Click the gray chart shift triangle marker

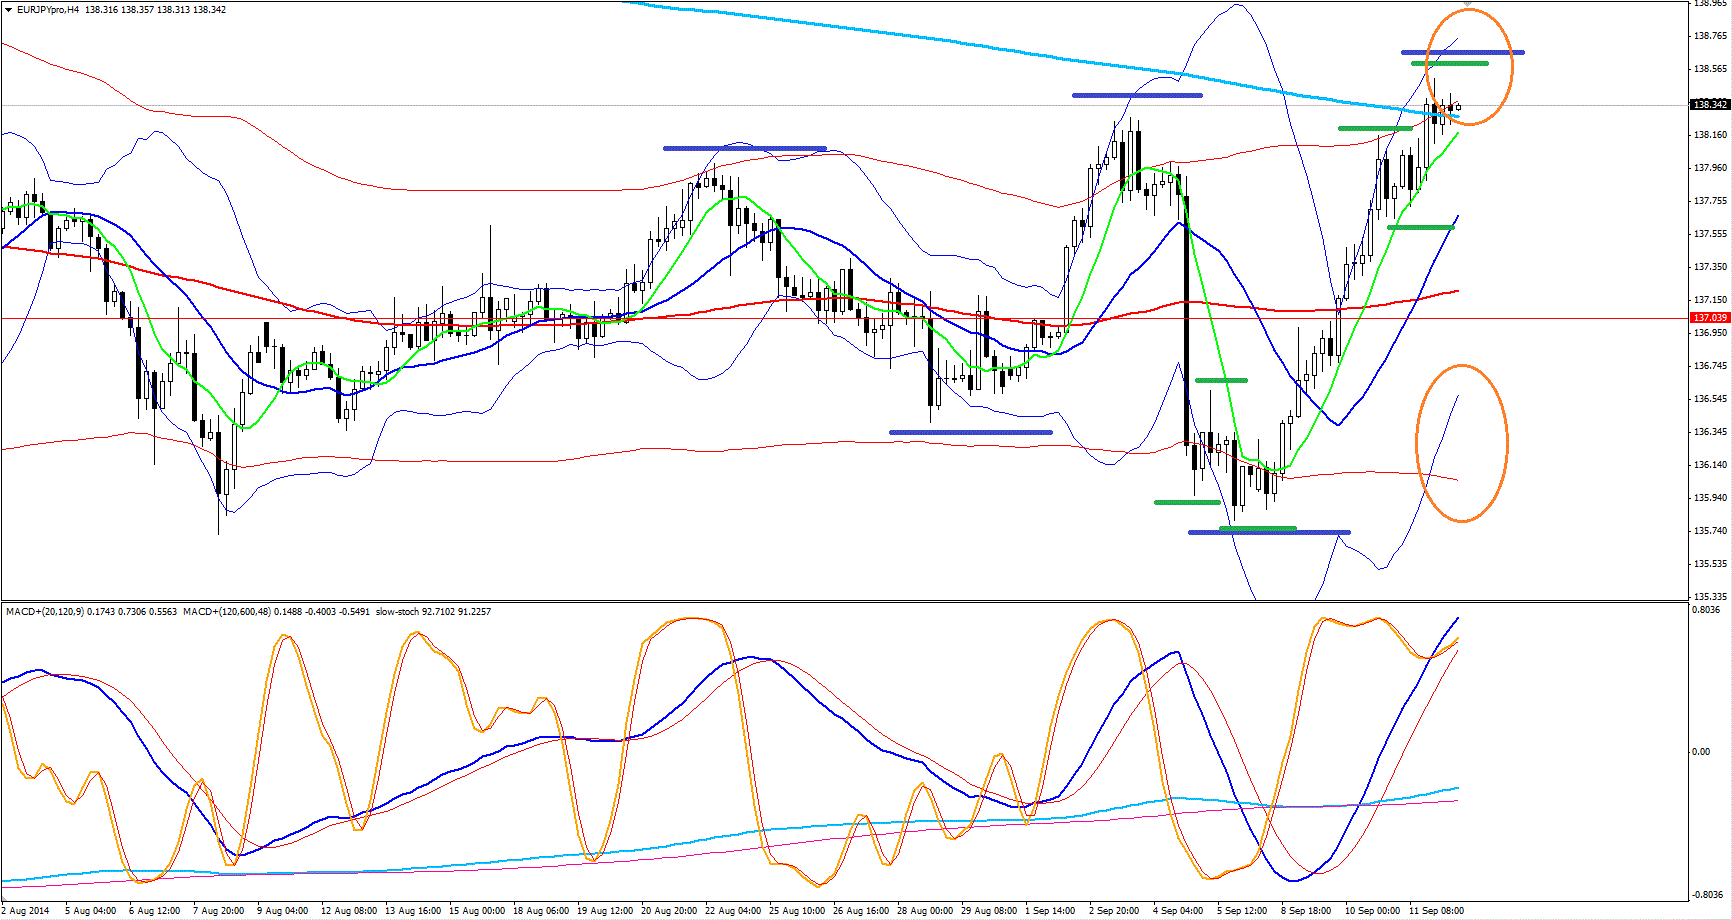1467,5
